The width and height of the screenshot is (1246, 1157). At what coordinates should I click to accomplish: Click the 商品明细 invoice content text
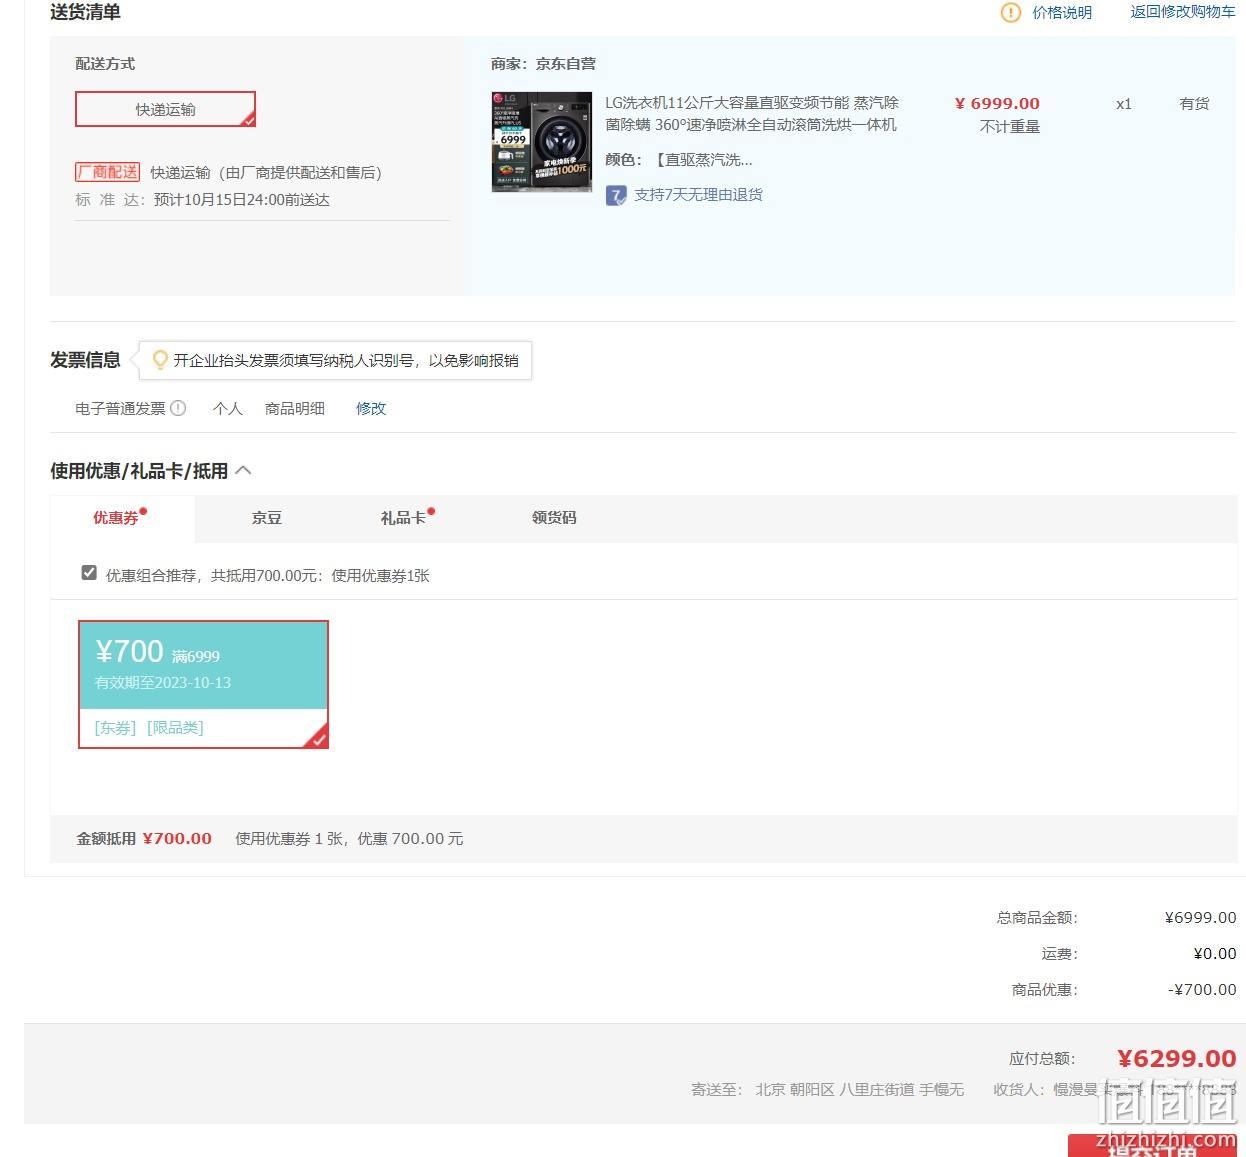click(x=295, y=408)
